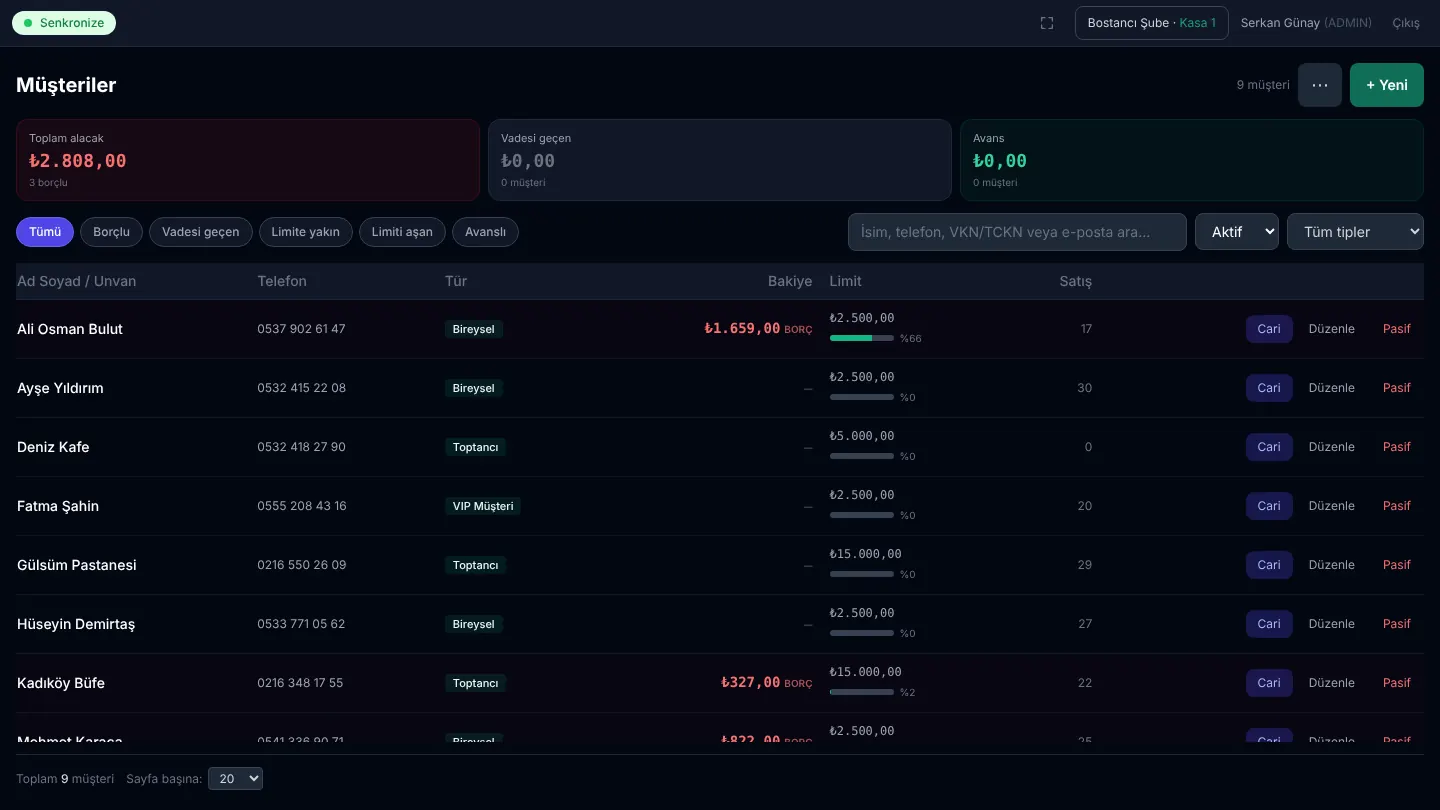Edit Deniz Kafe via Düzenle

[1332, 447]
